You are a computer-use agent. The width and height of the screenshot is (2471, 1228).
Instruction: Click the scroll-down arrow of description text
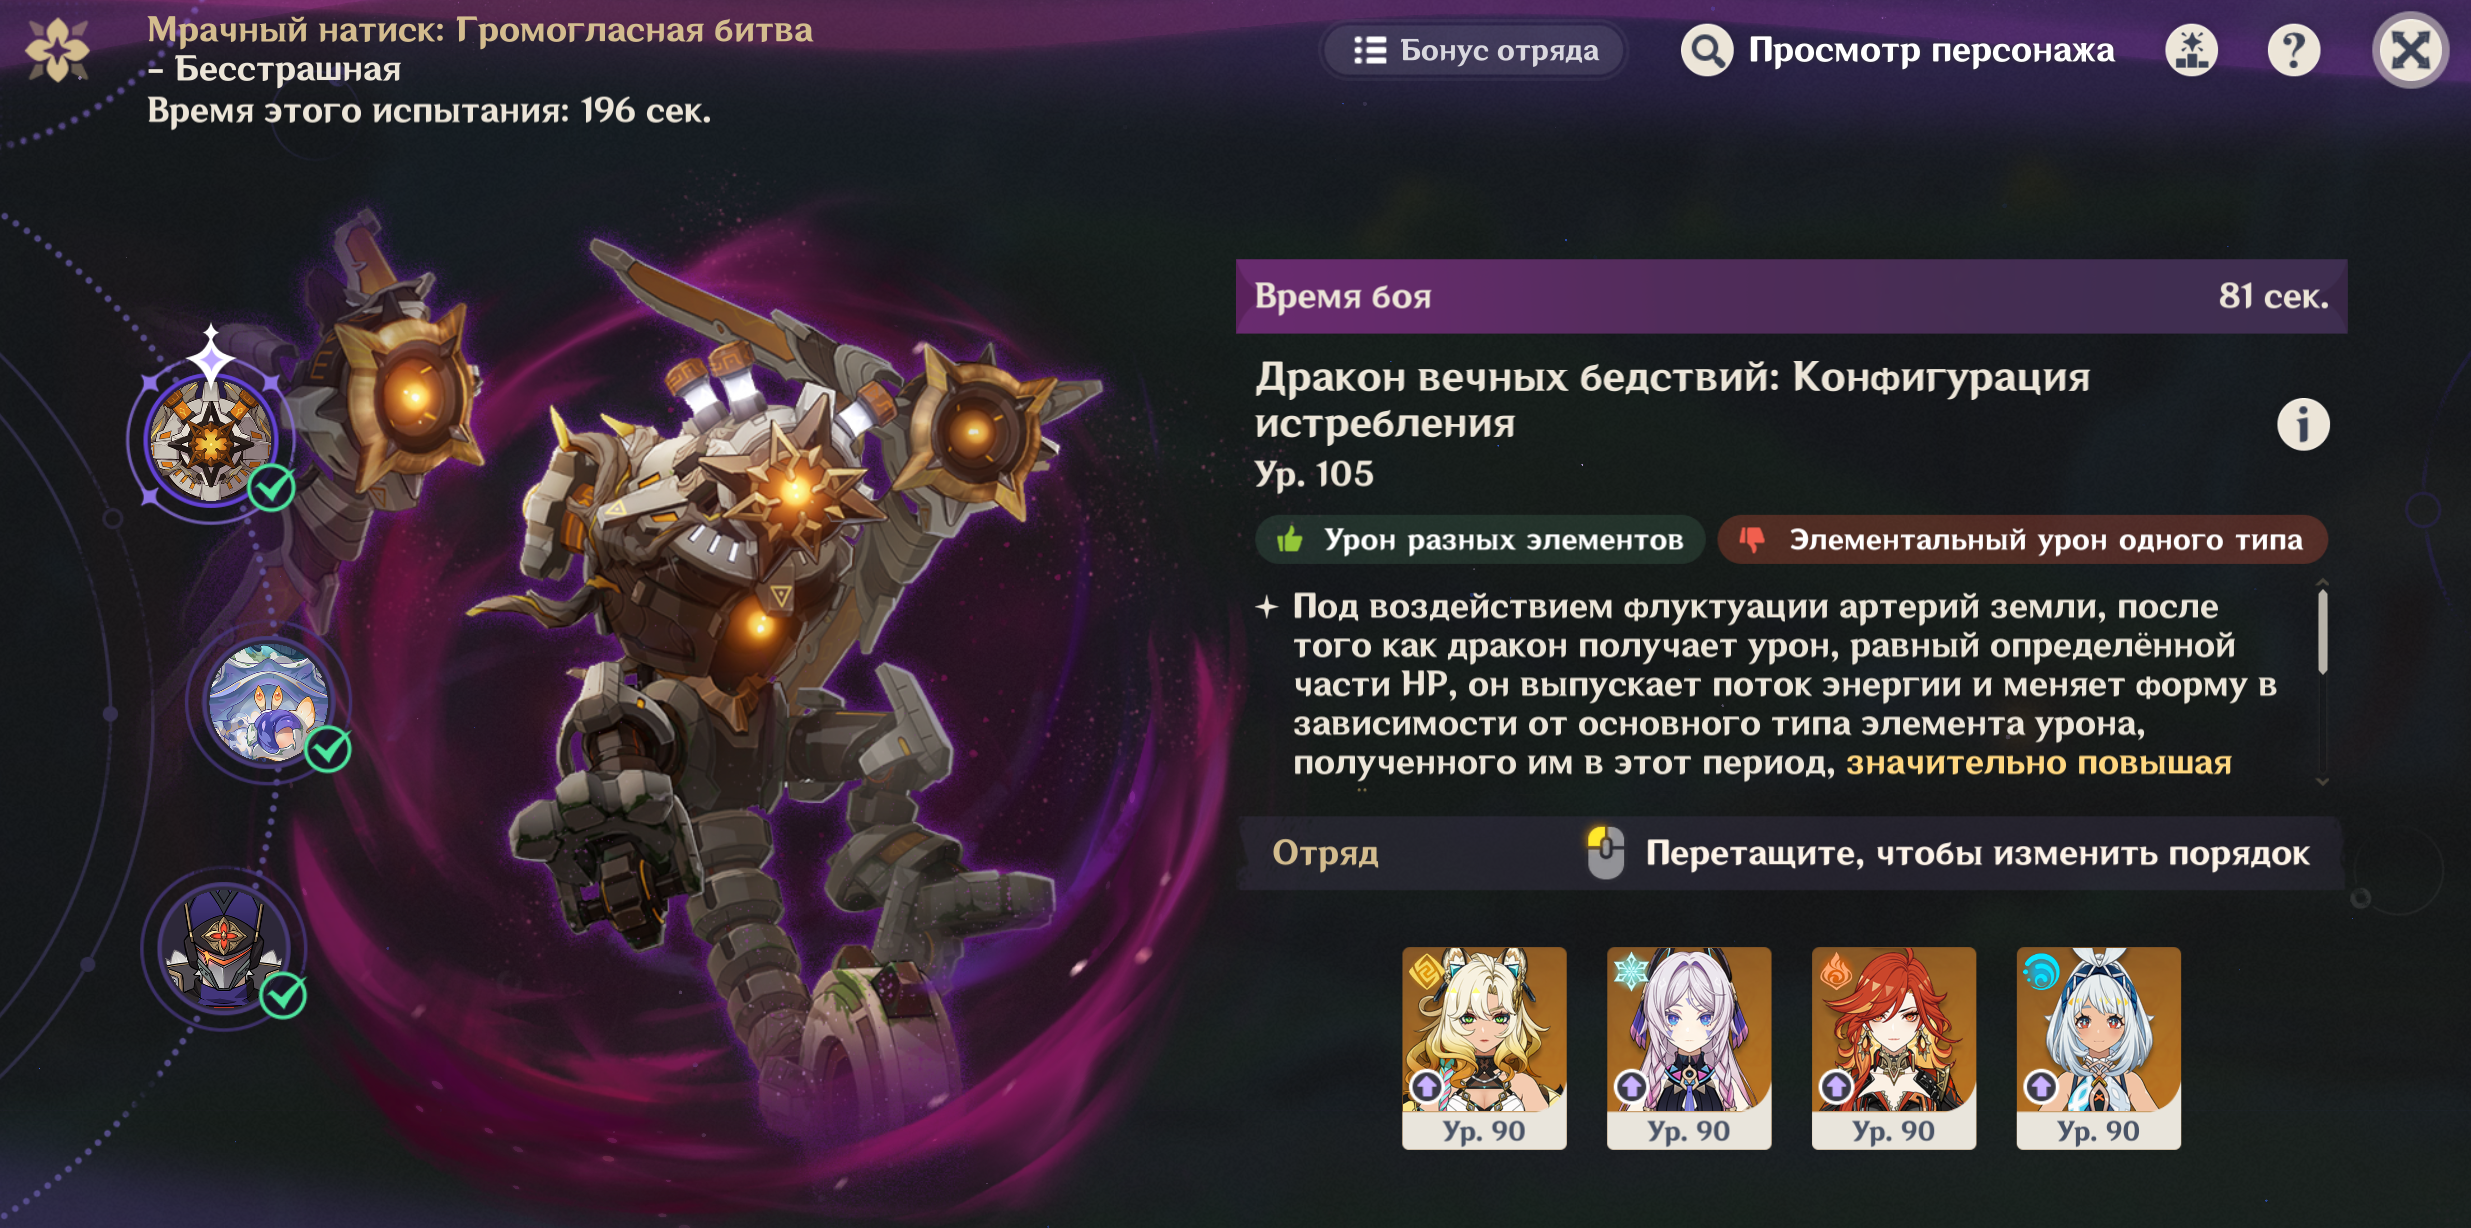2322,781
